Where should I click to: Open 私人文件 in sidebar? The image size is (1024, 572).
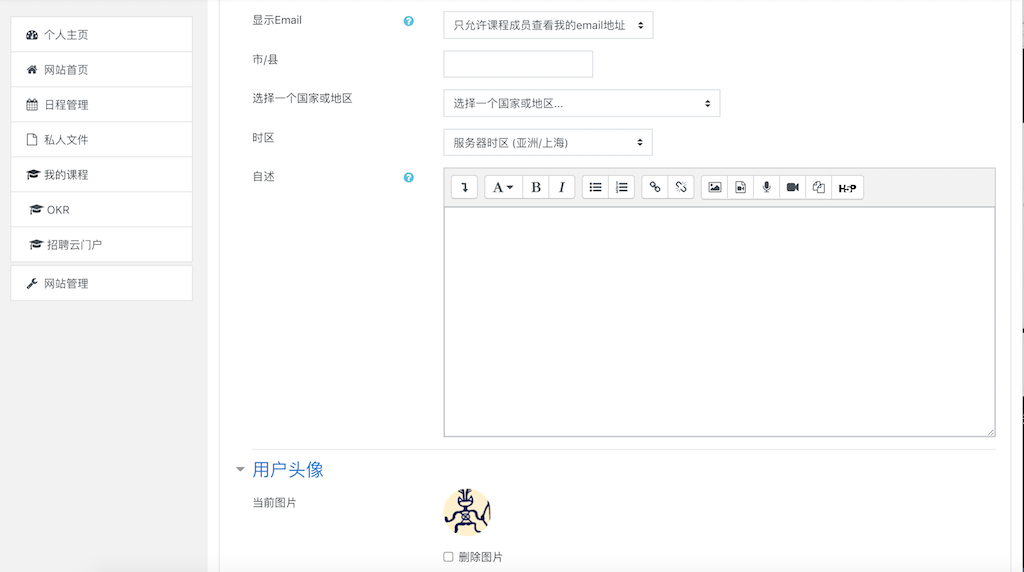[x=101, y=139]
